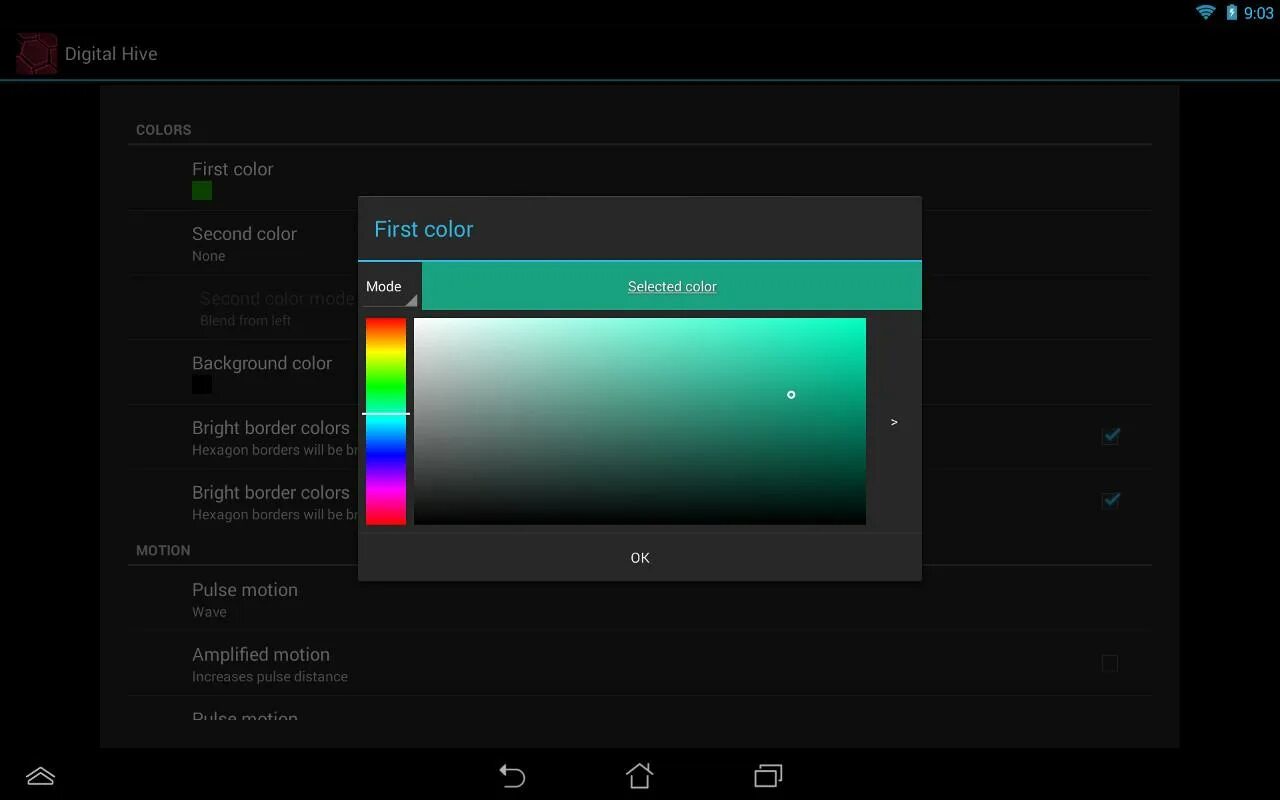Toggle the second Bright border colors checkbox
The height and width of the screenshot is (800, 1280).
click(x=1110, y=501)
